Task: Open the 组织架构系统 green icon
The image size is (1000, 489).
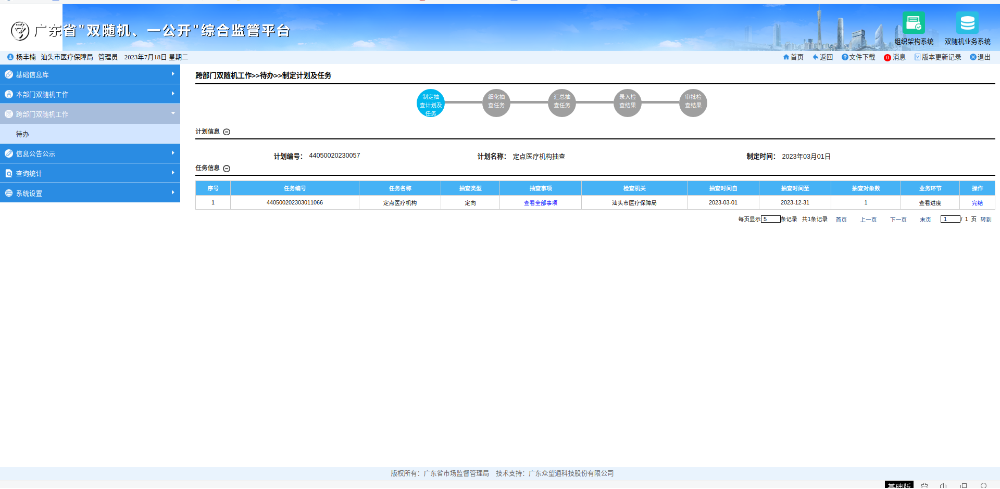Action: click(x=913, y=24)
